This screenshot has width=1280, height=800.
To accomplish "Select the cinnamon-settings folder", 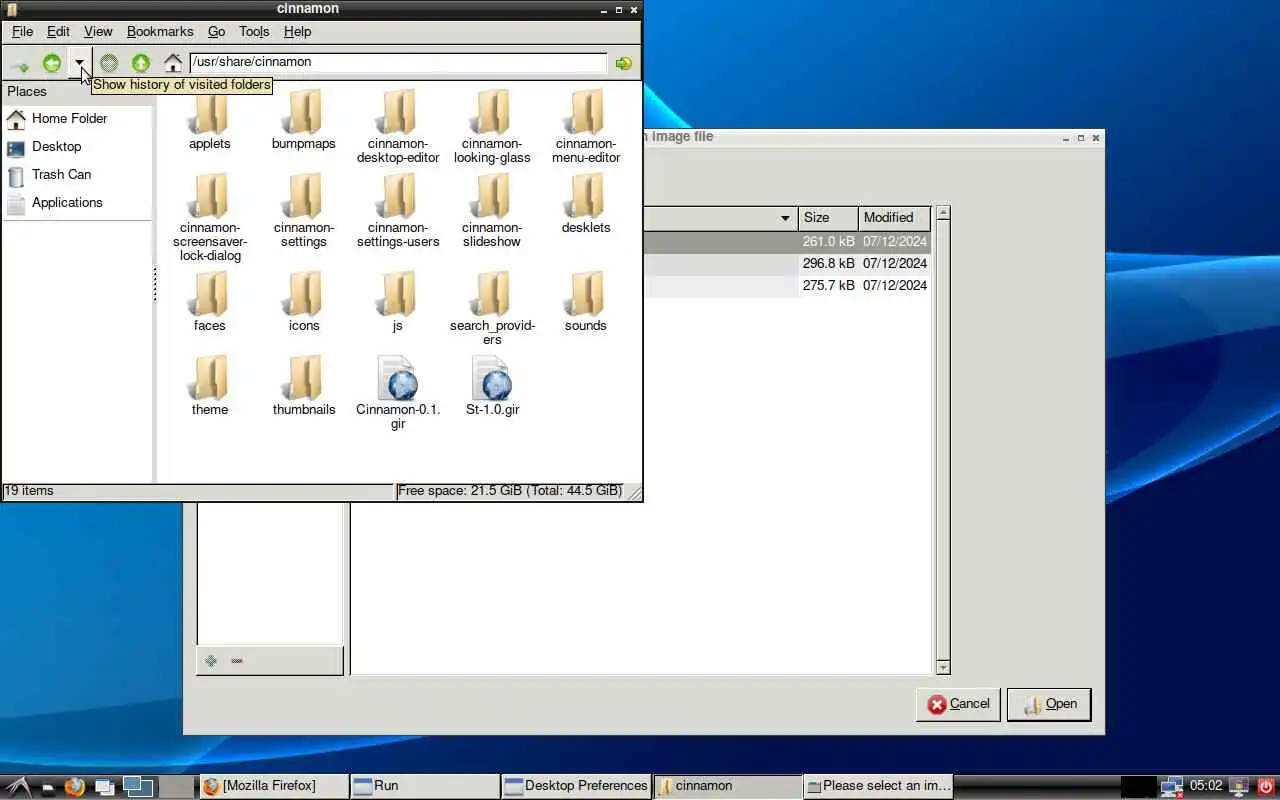I will (304, 210).
